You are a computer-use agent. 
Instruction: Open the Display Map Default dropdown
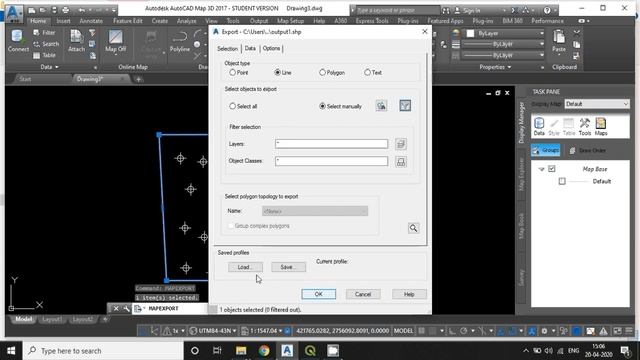(597, 104)
